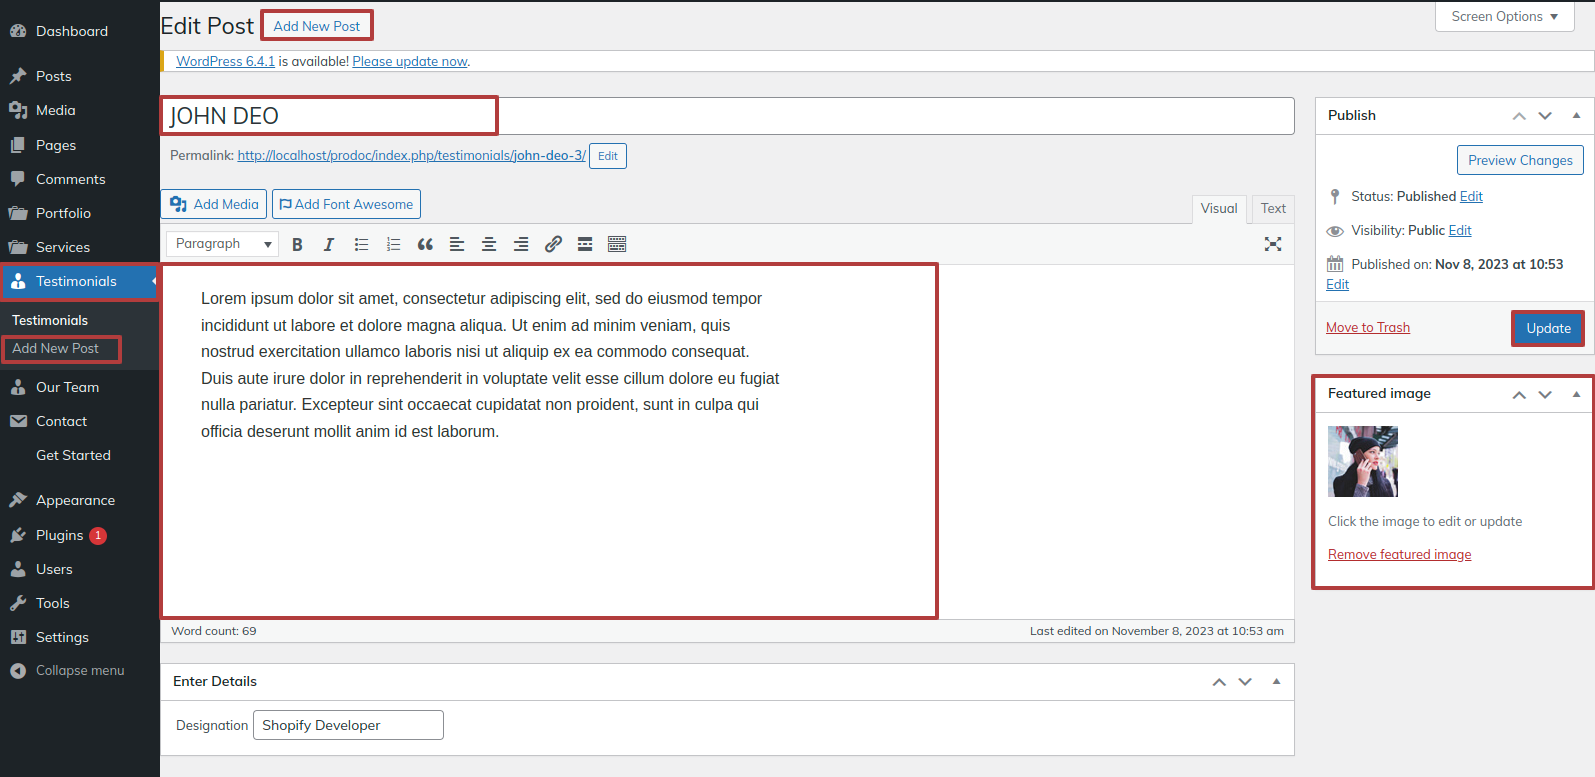Click the Update button

click(x=1547, y=328)
